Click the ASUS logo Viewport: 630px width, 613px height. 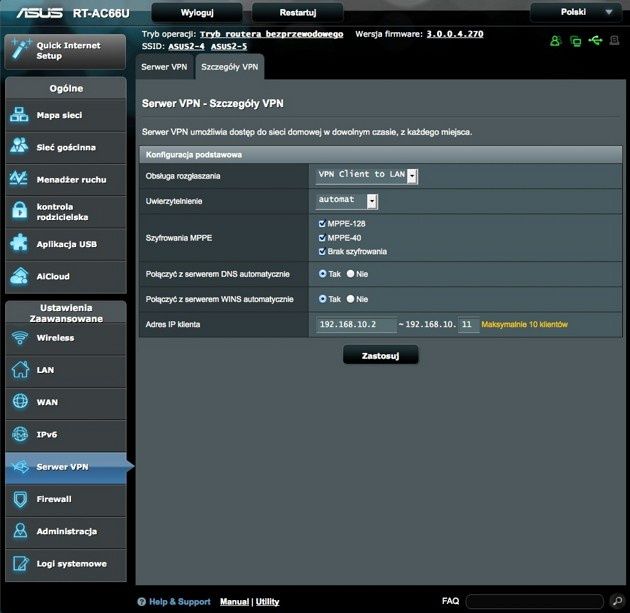(39, 13)
